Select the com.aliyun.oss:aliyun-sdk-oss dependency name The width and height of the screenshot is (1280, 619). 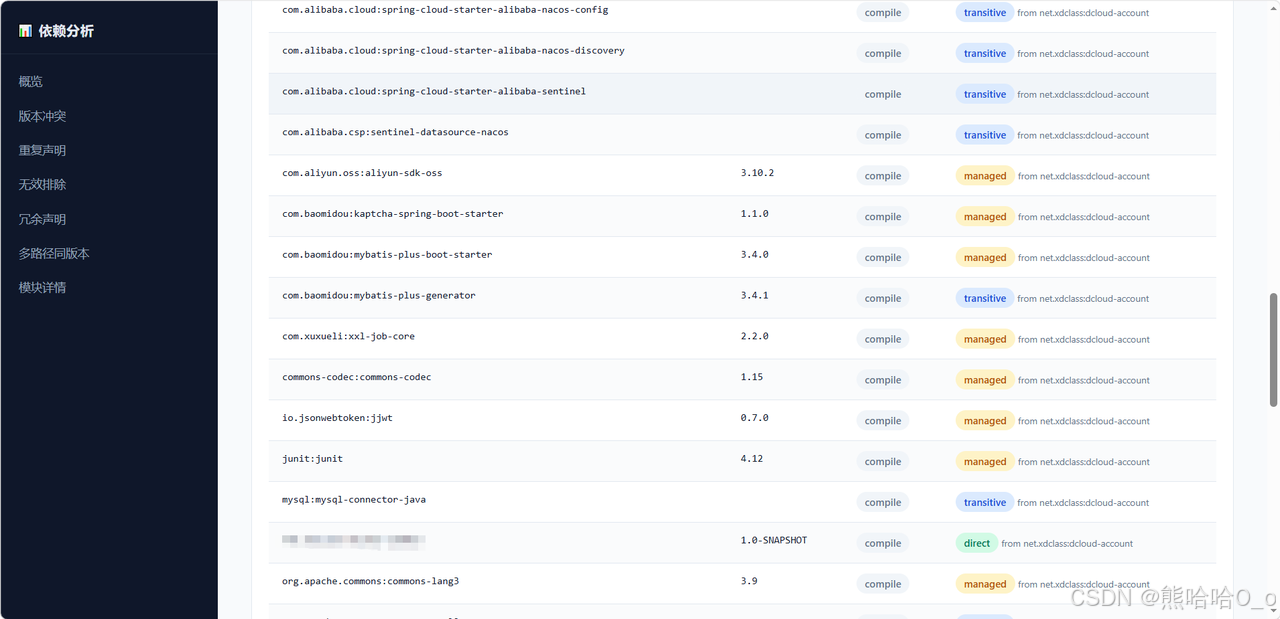(362, 173)
